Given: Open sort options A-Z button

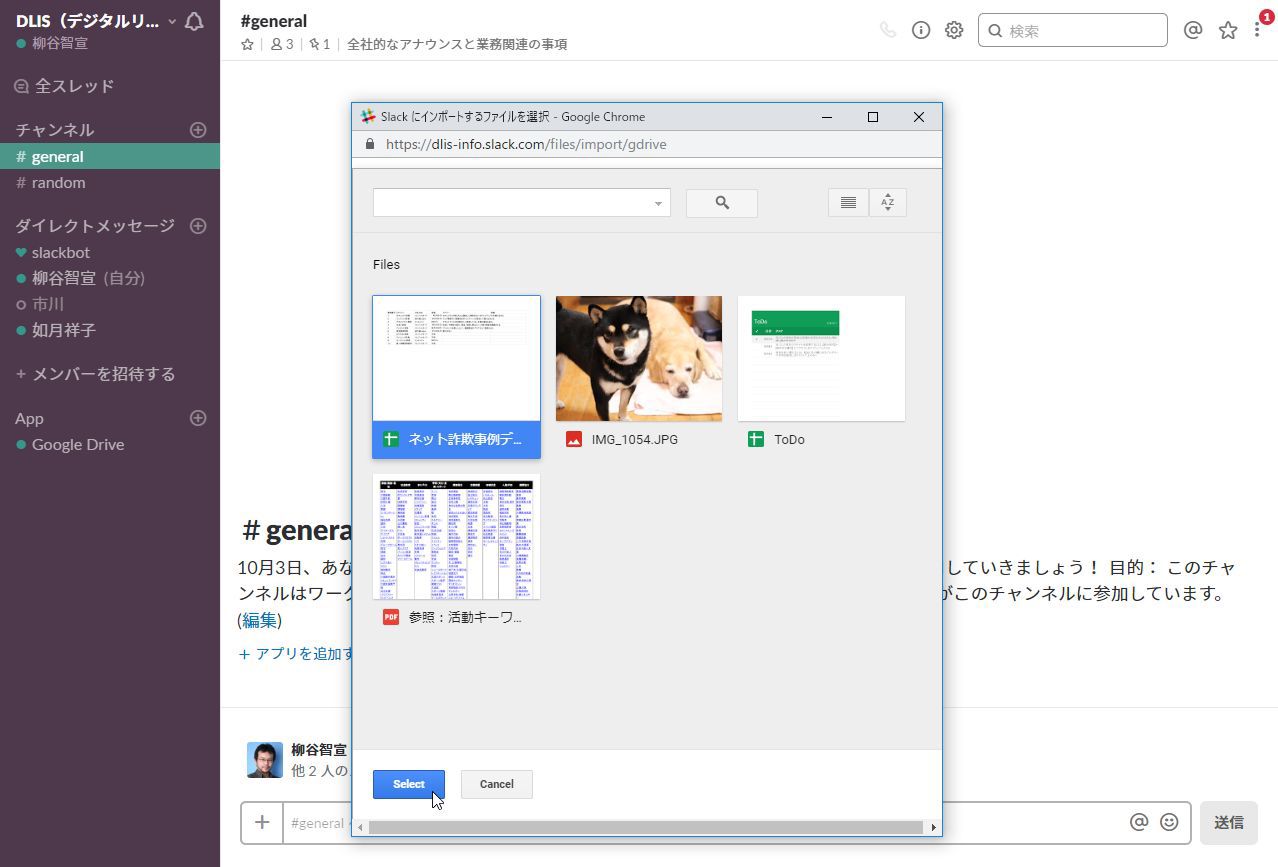Looking at the screenshot, I should click(x=887, y=203).
